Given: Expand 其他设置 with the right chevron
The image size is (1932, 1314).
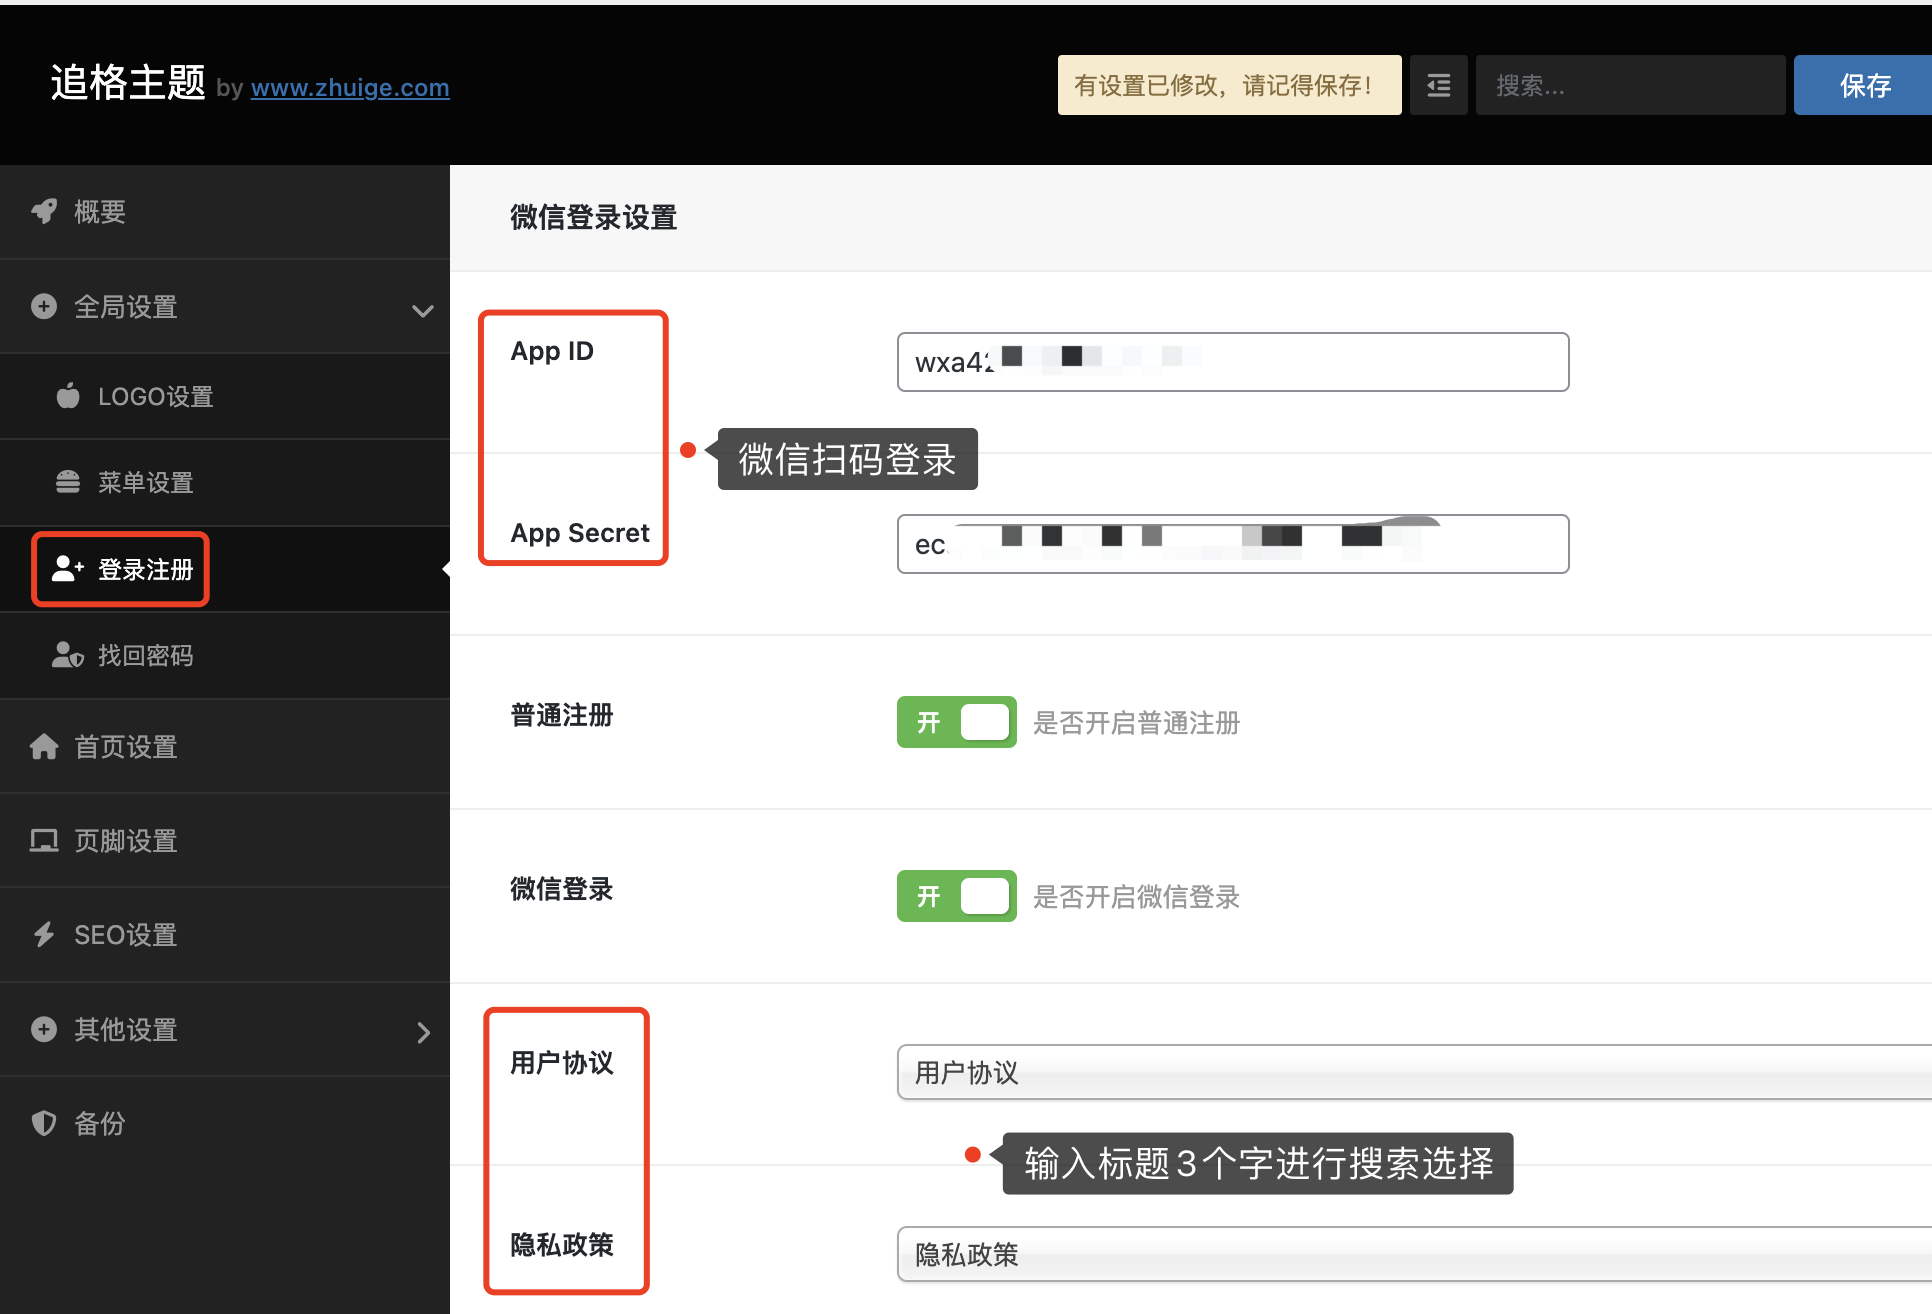Looking at the screenshot, I should pyautogui.click(x=424, y=1032).
